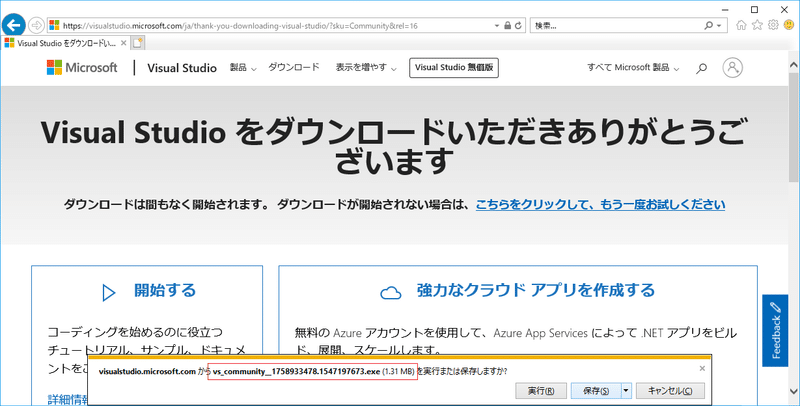
Task: Select the Visual Studio download tab
Action: (65, 43)
